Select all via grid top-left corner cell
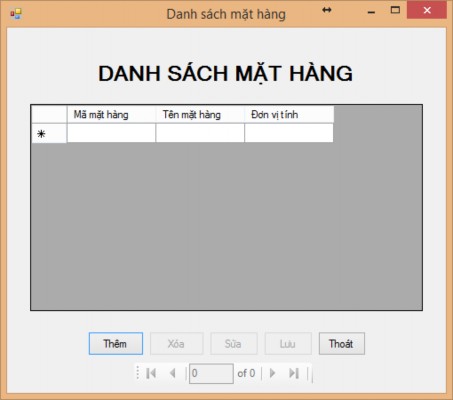The width and height of the screenshot is (453, 400). [49, 115]
